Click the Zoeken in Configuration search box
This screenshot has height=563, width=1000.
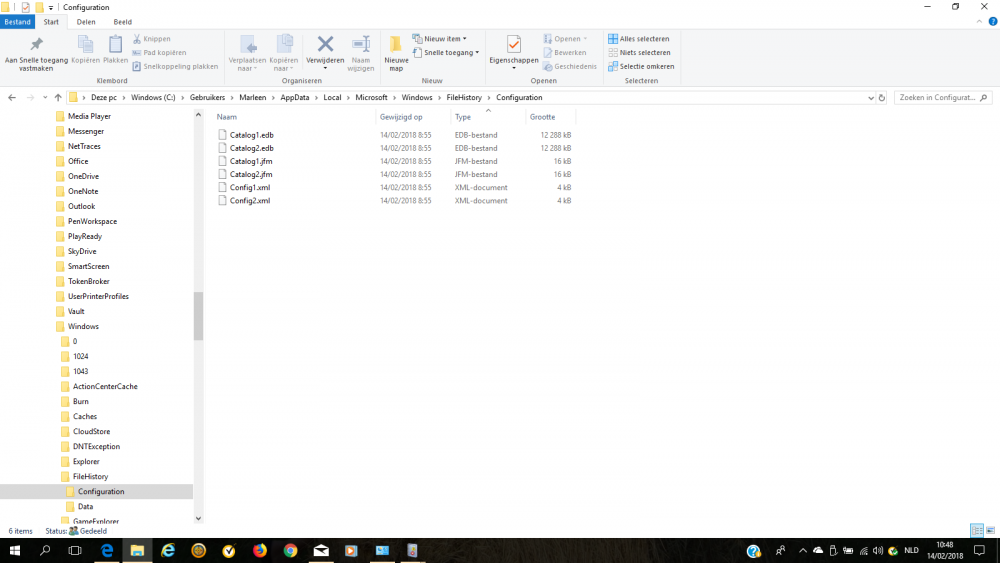tap(943, 98)
